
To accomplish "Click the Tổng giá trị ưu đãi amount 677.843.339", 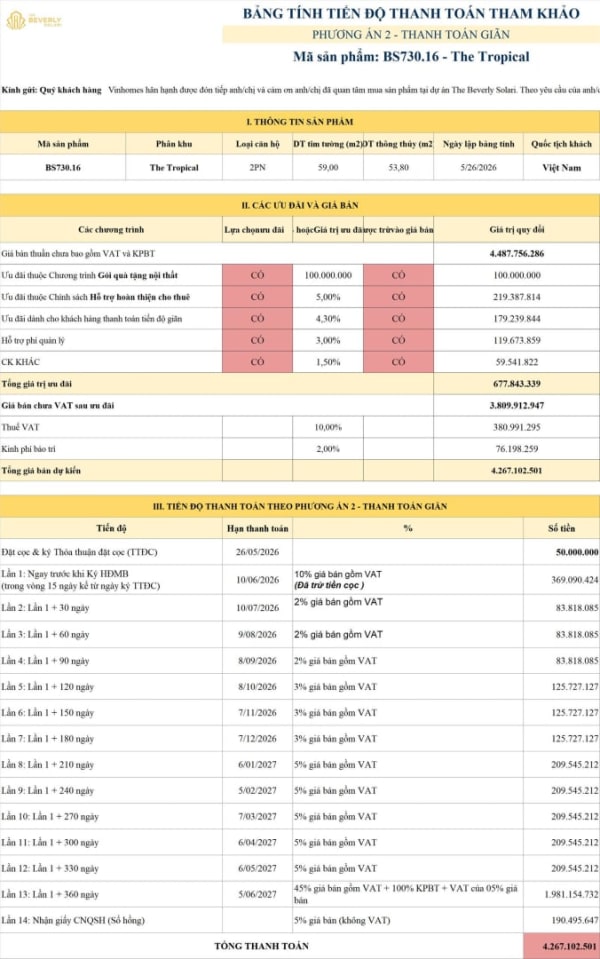I will [x=517, y=383].
